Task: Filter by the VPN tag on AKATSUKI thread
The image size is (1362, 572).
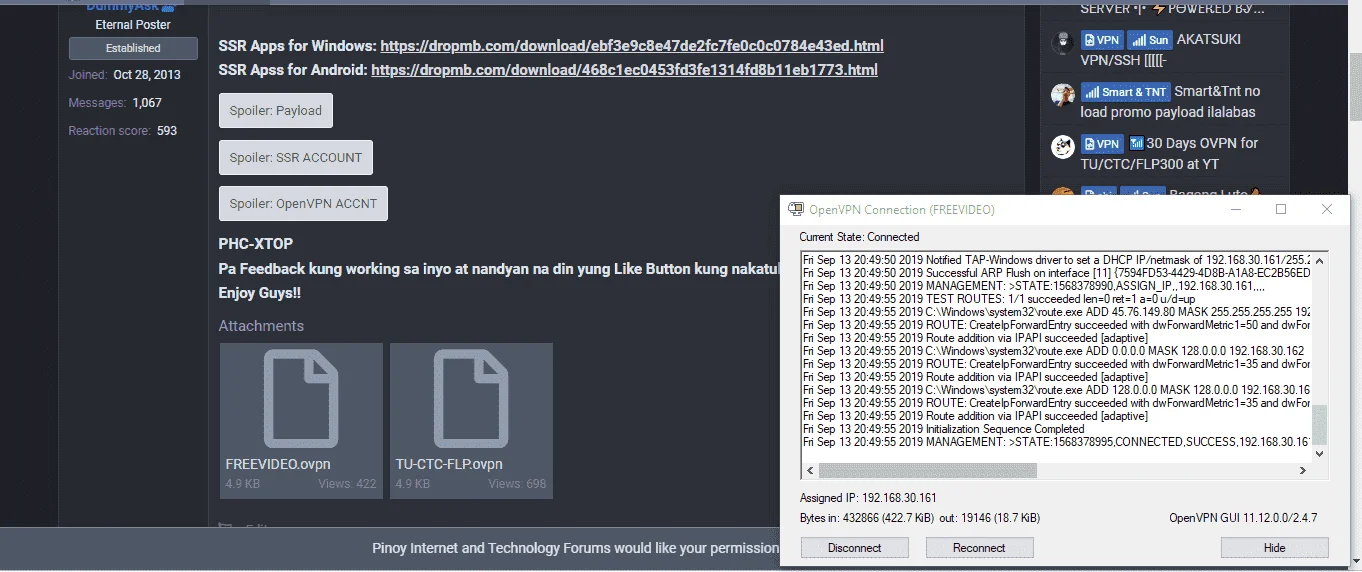Action: [1102, 40]
